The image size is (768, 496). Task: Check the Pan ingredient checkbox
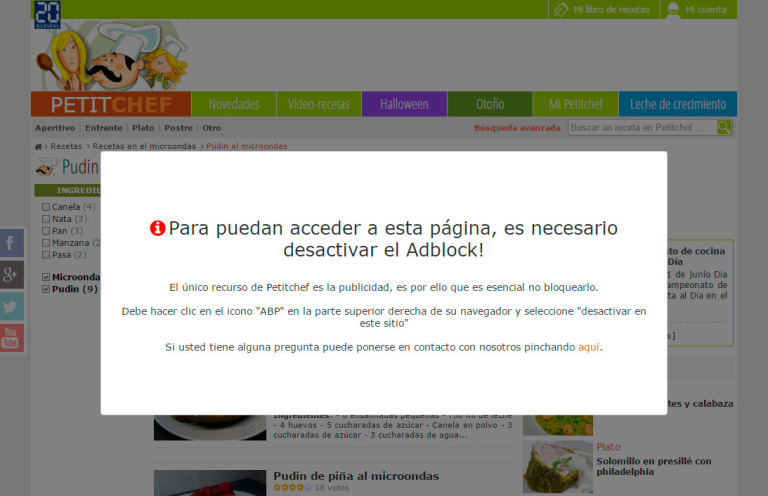[x=46, y=231]
